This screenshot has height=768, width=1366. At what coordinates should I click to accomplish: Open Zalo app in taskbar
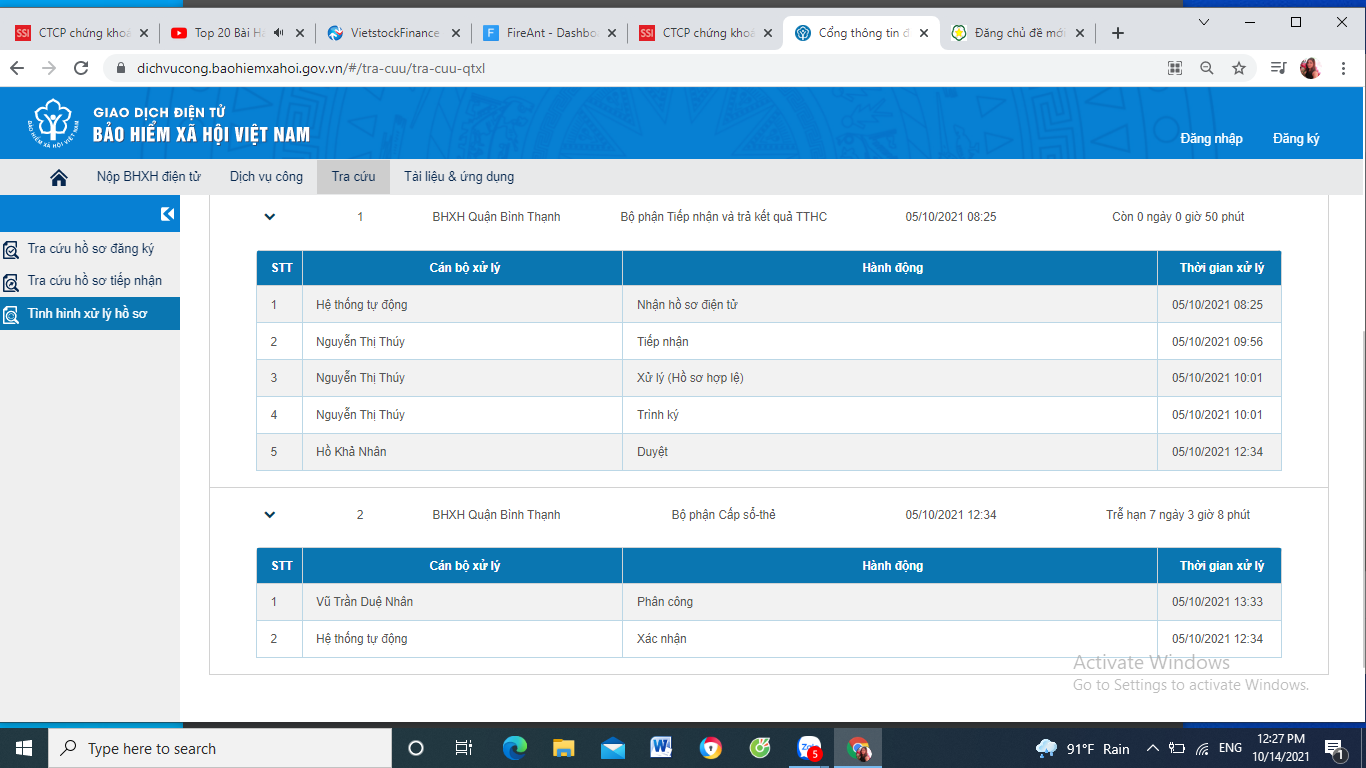(808, 747)
